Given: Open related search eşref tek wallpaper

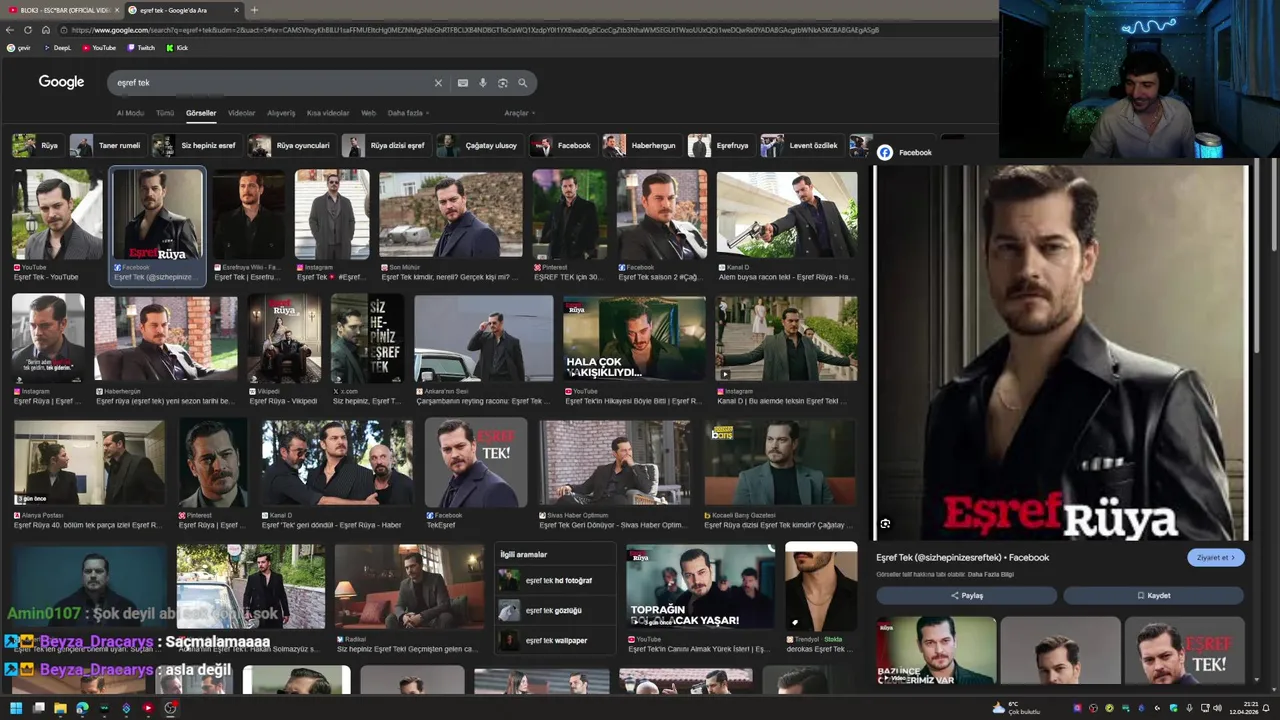Looking at the screenshot, I should point(554,640).
